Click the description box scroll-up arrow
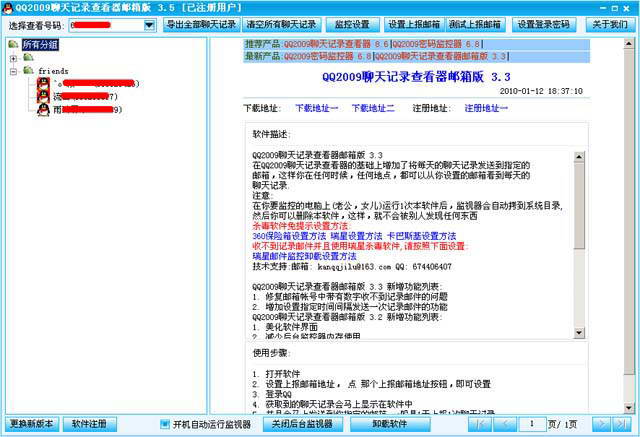The width and height of the screenshot is (640, 437). [579, 157]
